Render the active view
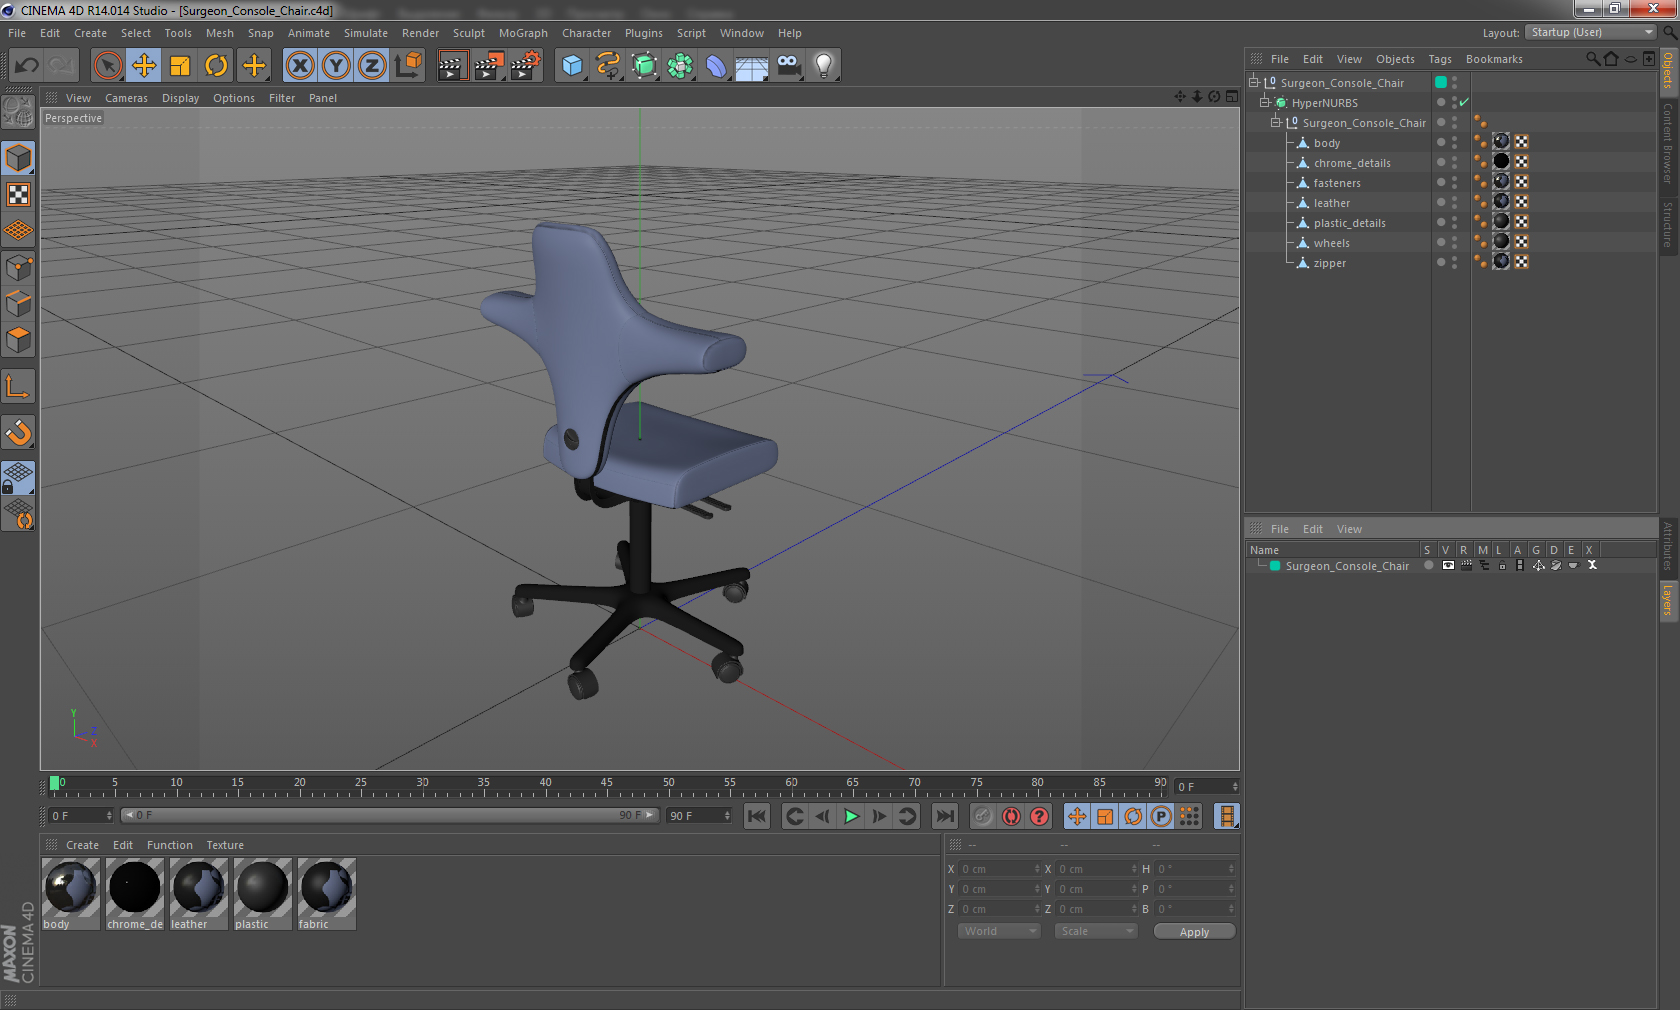The width and height of the screenshot is (1680, 1010). tap(452, 66)
